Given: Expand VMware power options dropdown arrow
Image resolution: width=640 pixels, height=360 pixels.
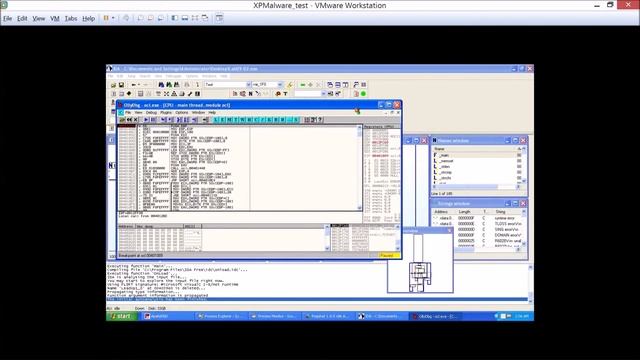Looking at the screenshot, I should point(113,18).
